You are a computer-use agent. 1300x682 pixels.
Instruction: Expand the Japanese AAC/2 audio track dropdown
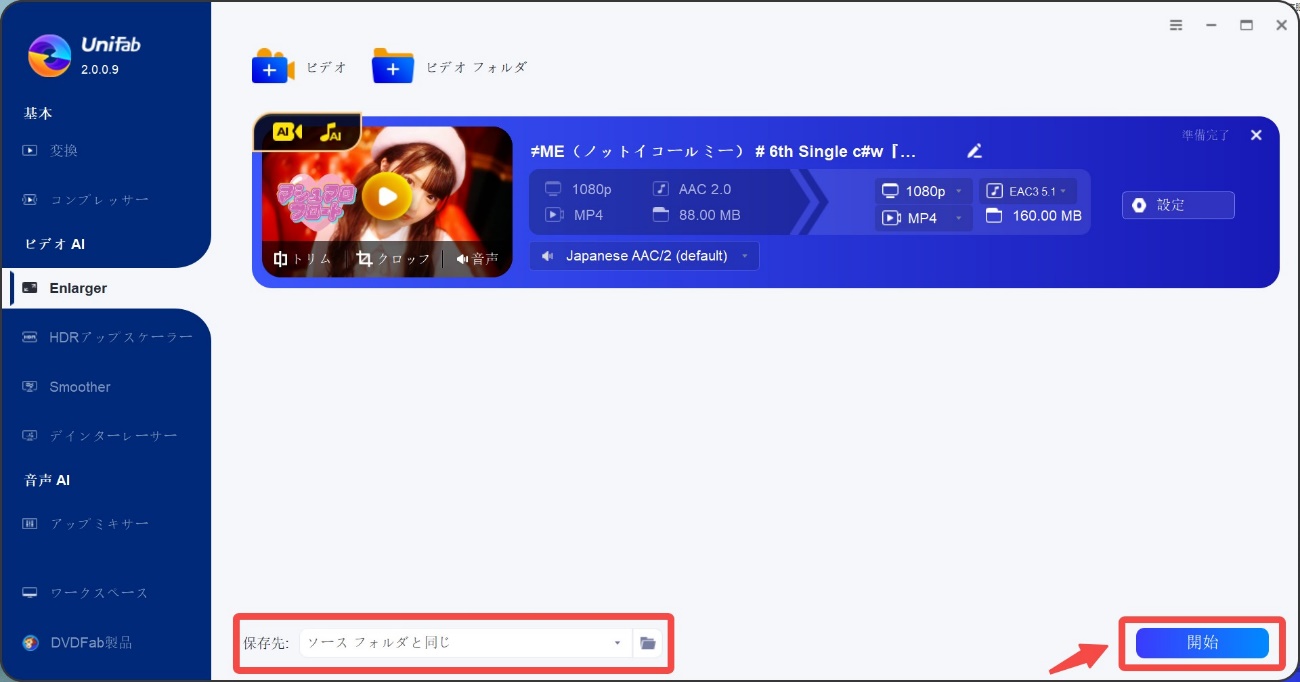tap(644, 256)
